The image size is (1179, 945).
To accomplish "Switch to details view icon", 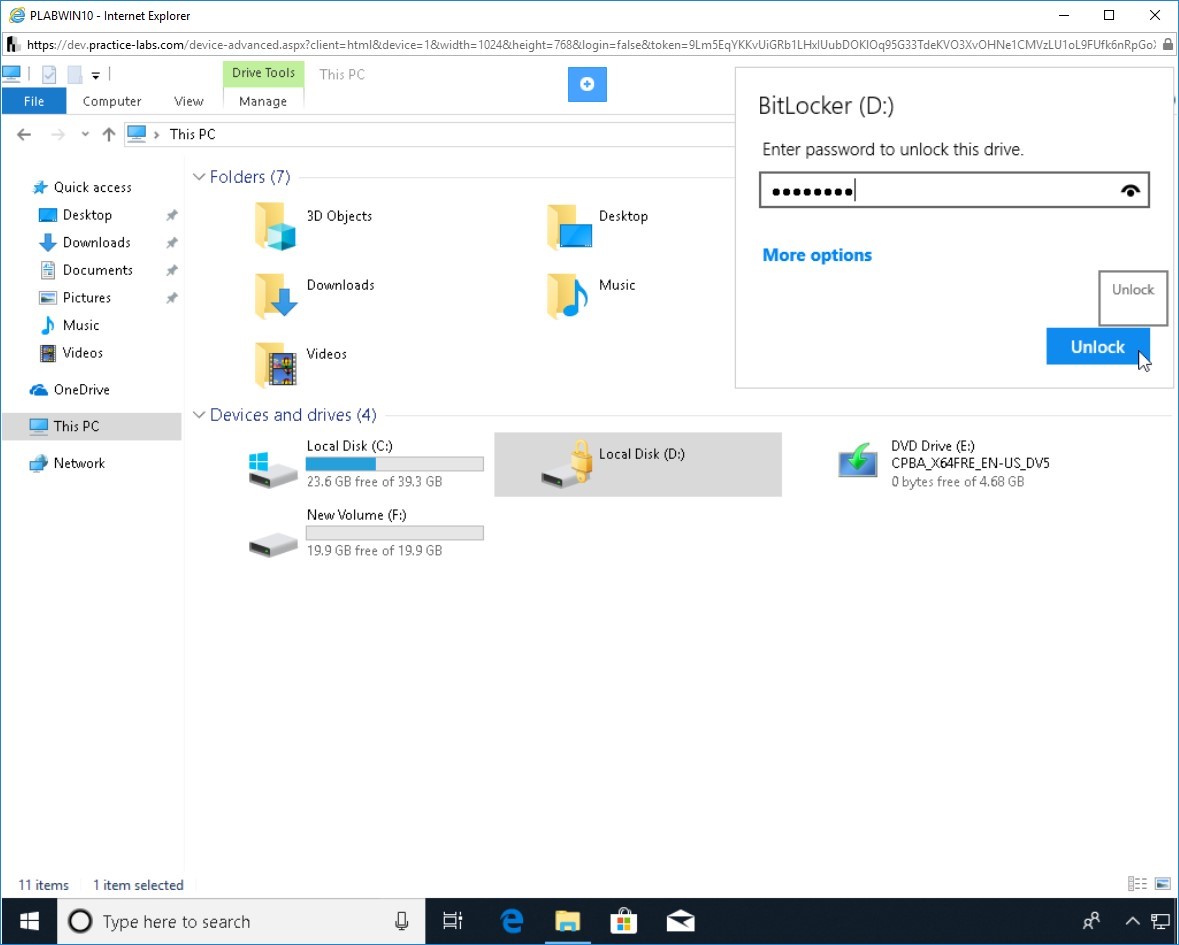I will point(1137,884).
